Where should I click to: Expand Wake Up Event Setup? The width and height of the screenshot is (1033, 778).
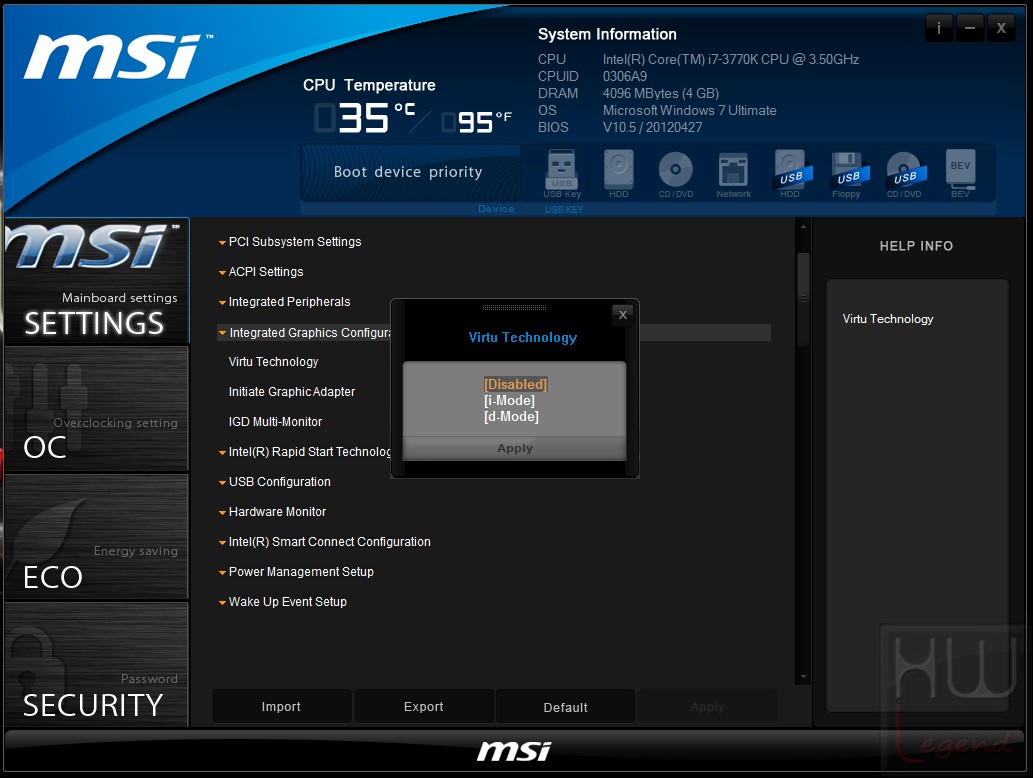[283, 601]
